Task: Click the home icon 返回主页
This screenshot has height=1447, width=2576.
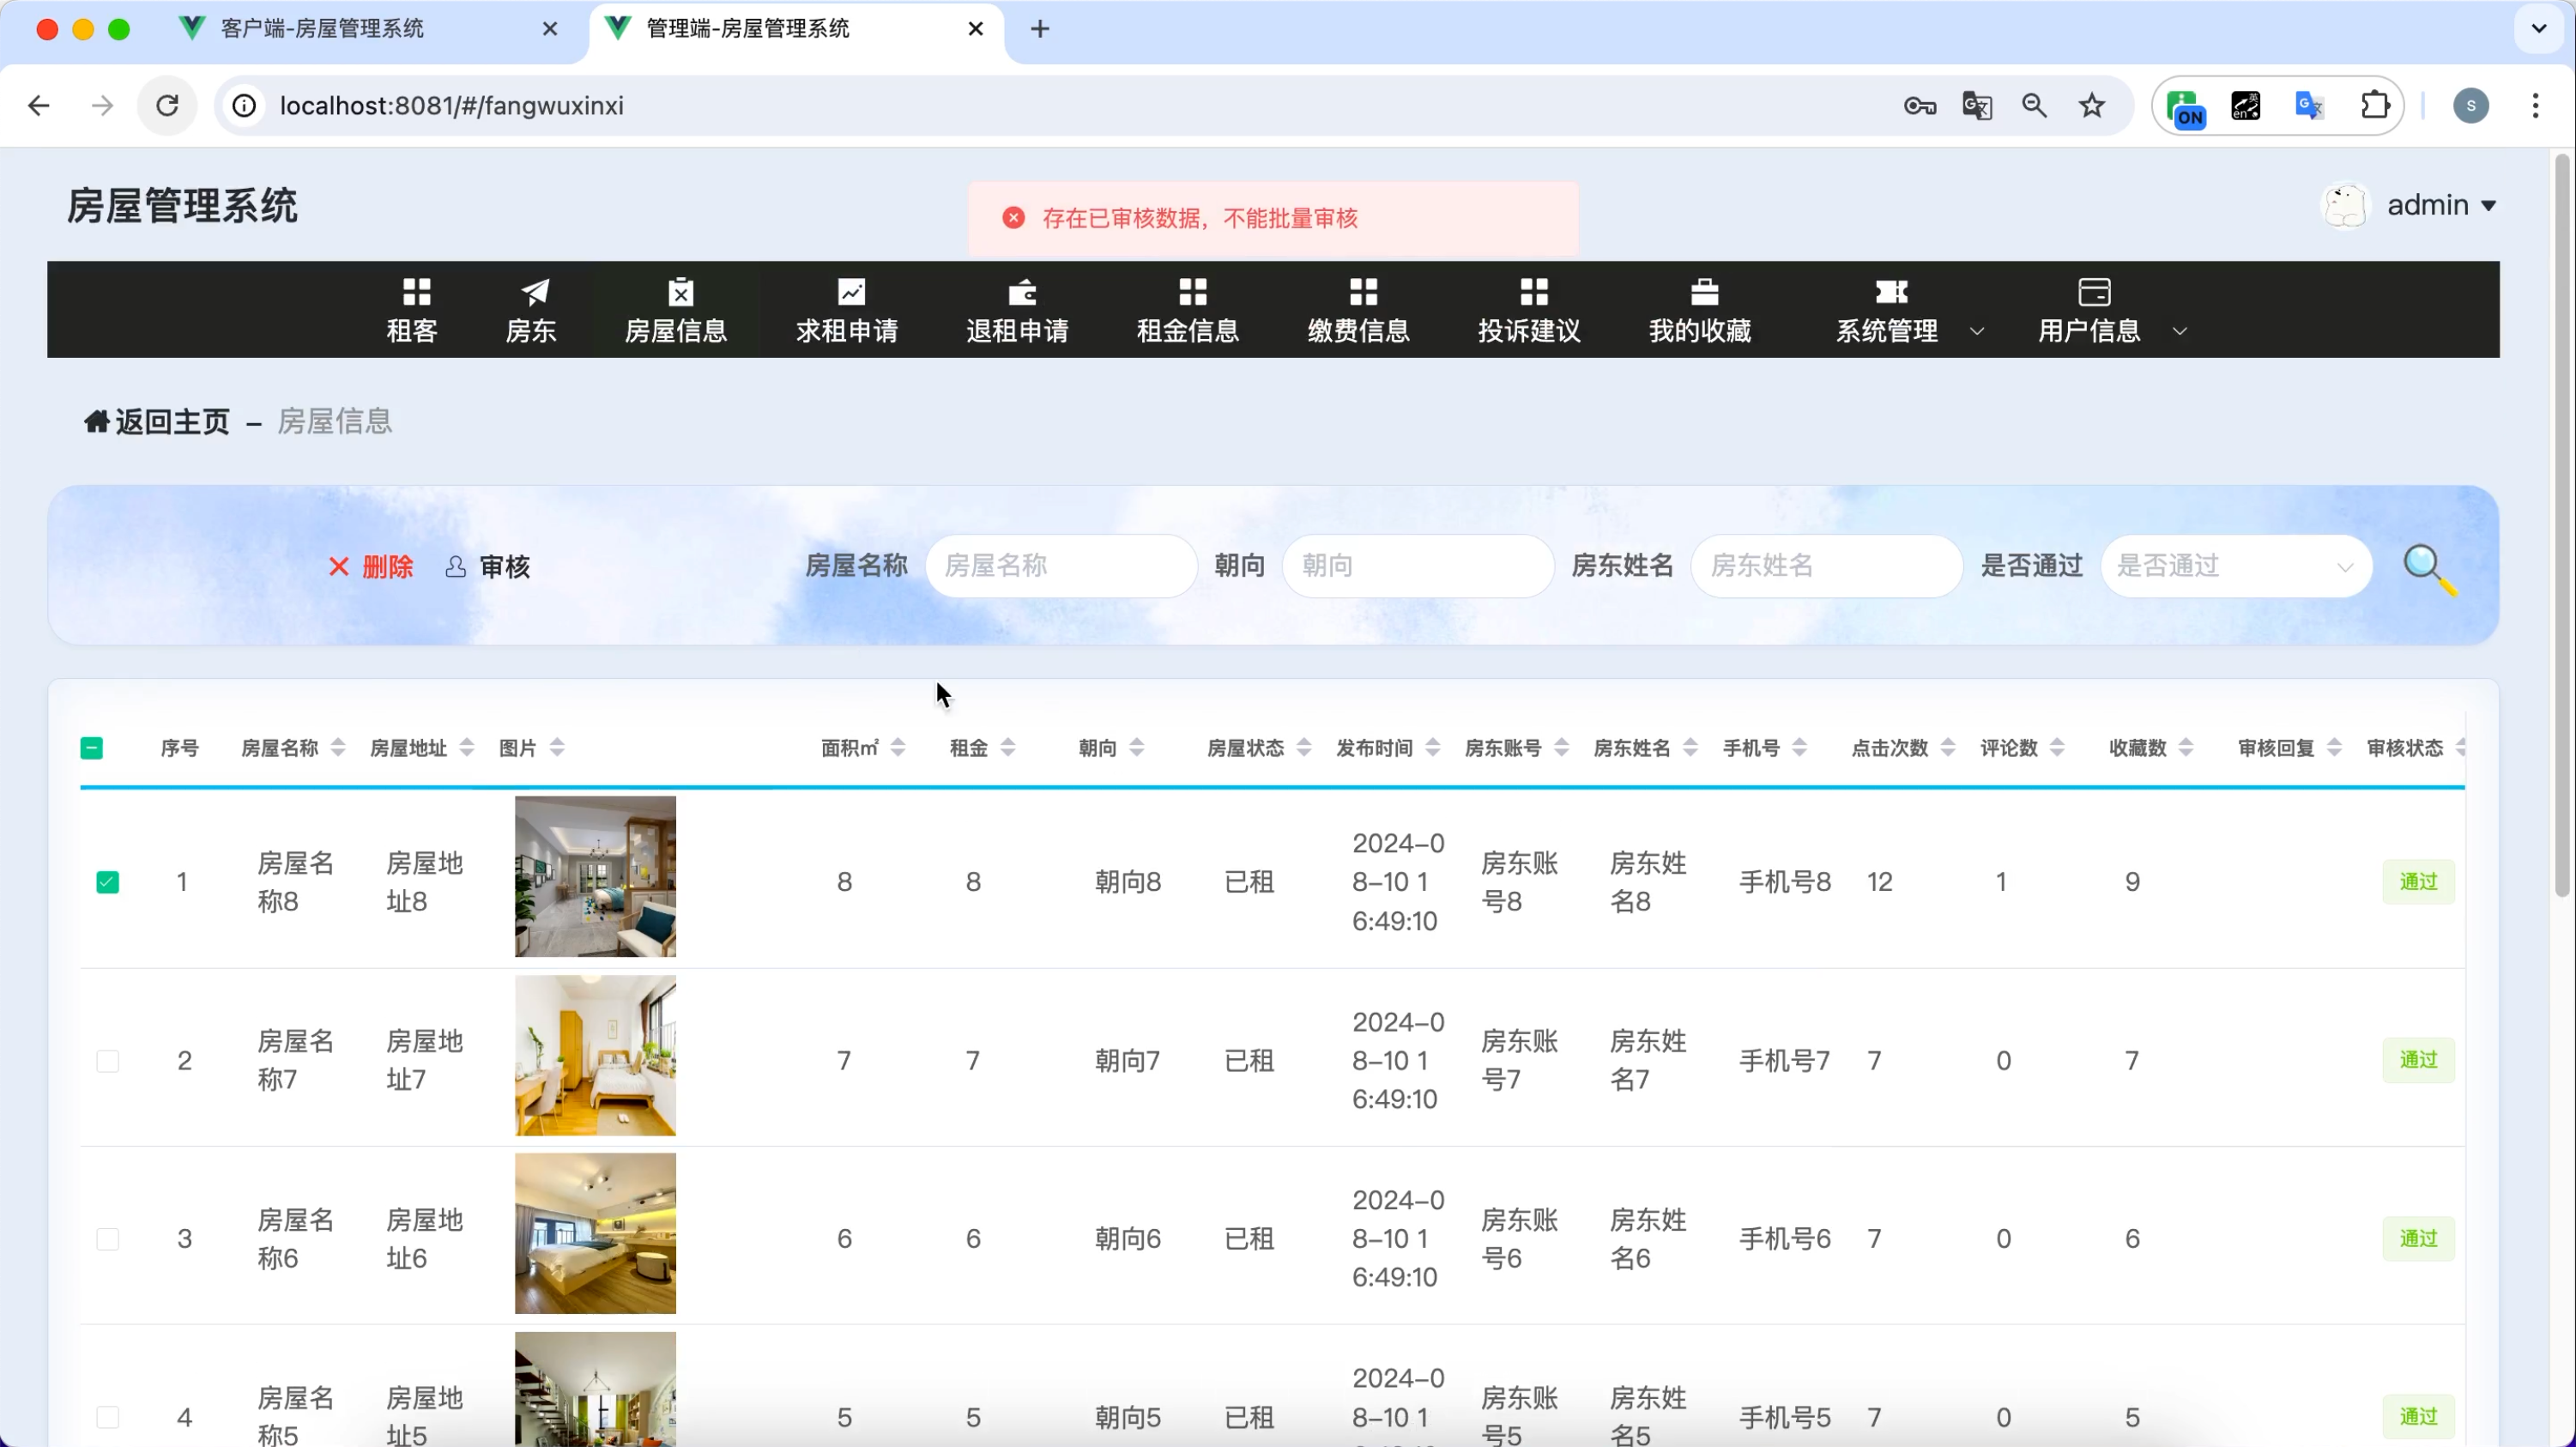Action: pyautogui.click(x=96, y=422)
